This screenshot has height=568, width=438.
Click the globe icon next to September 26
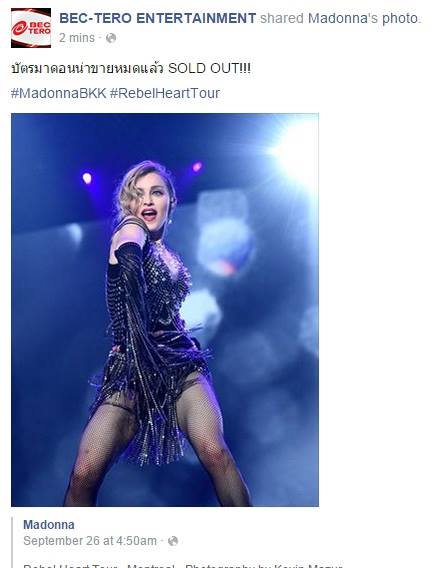[x=173, y=541]
